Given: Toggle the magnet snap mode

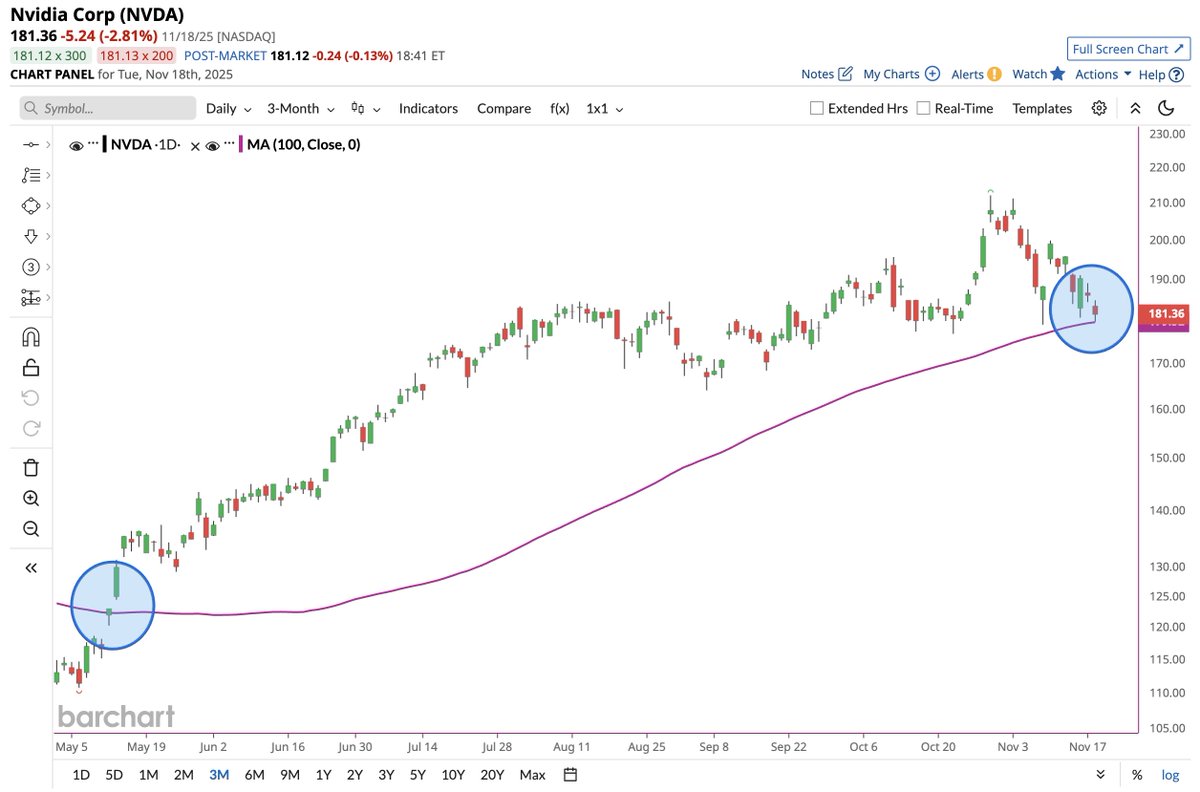Looking at the screenshot, I should click(x=30, y=337).
